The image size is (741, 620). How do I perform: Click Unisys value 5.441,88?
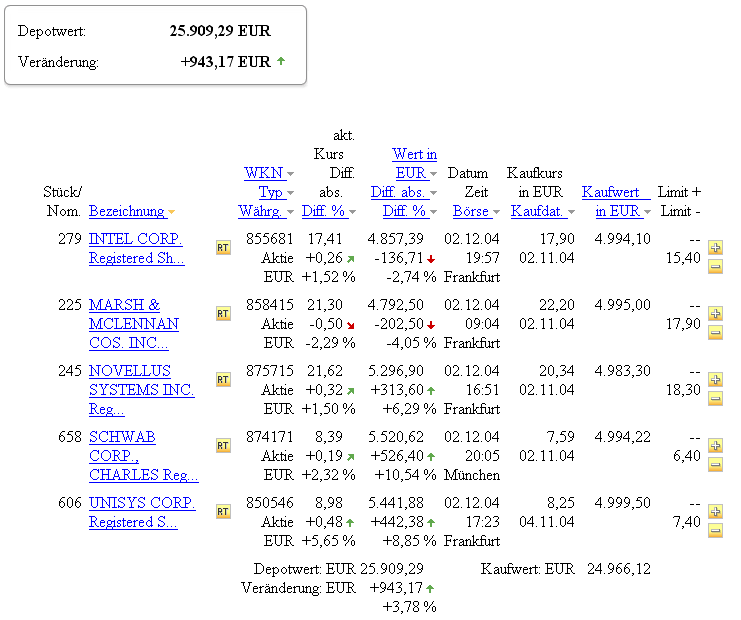[x=396, y=503]
